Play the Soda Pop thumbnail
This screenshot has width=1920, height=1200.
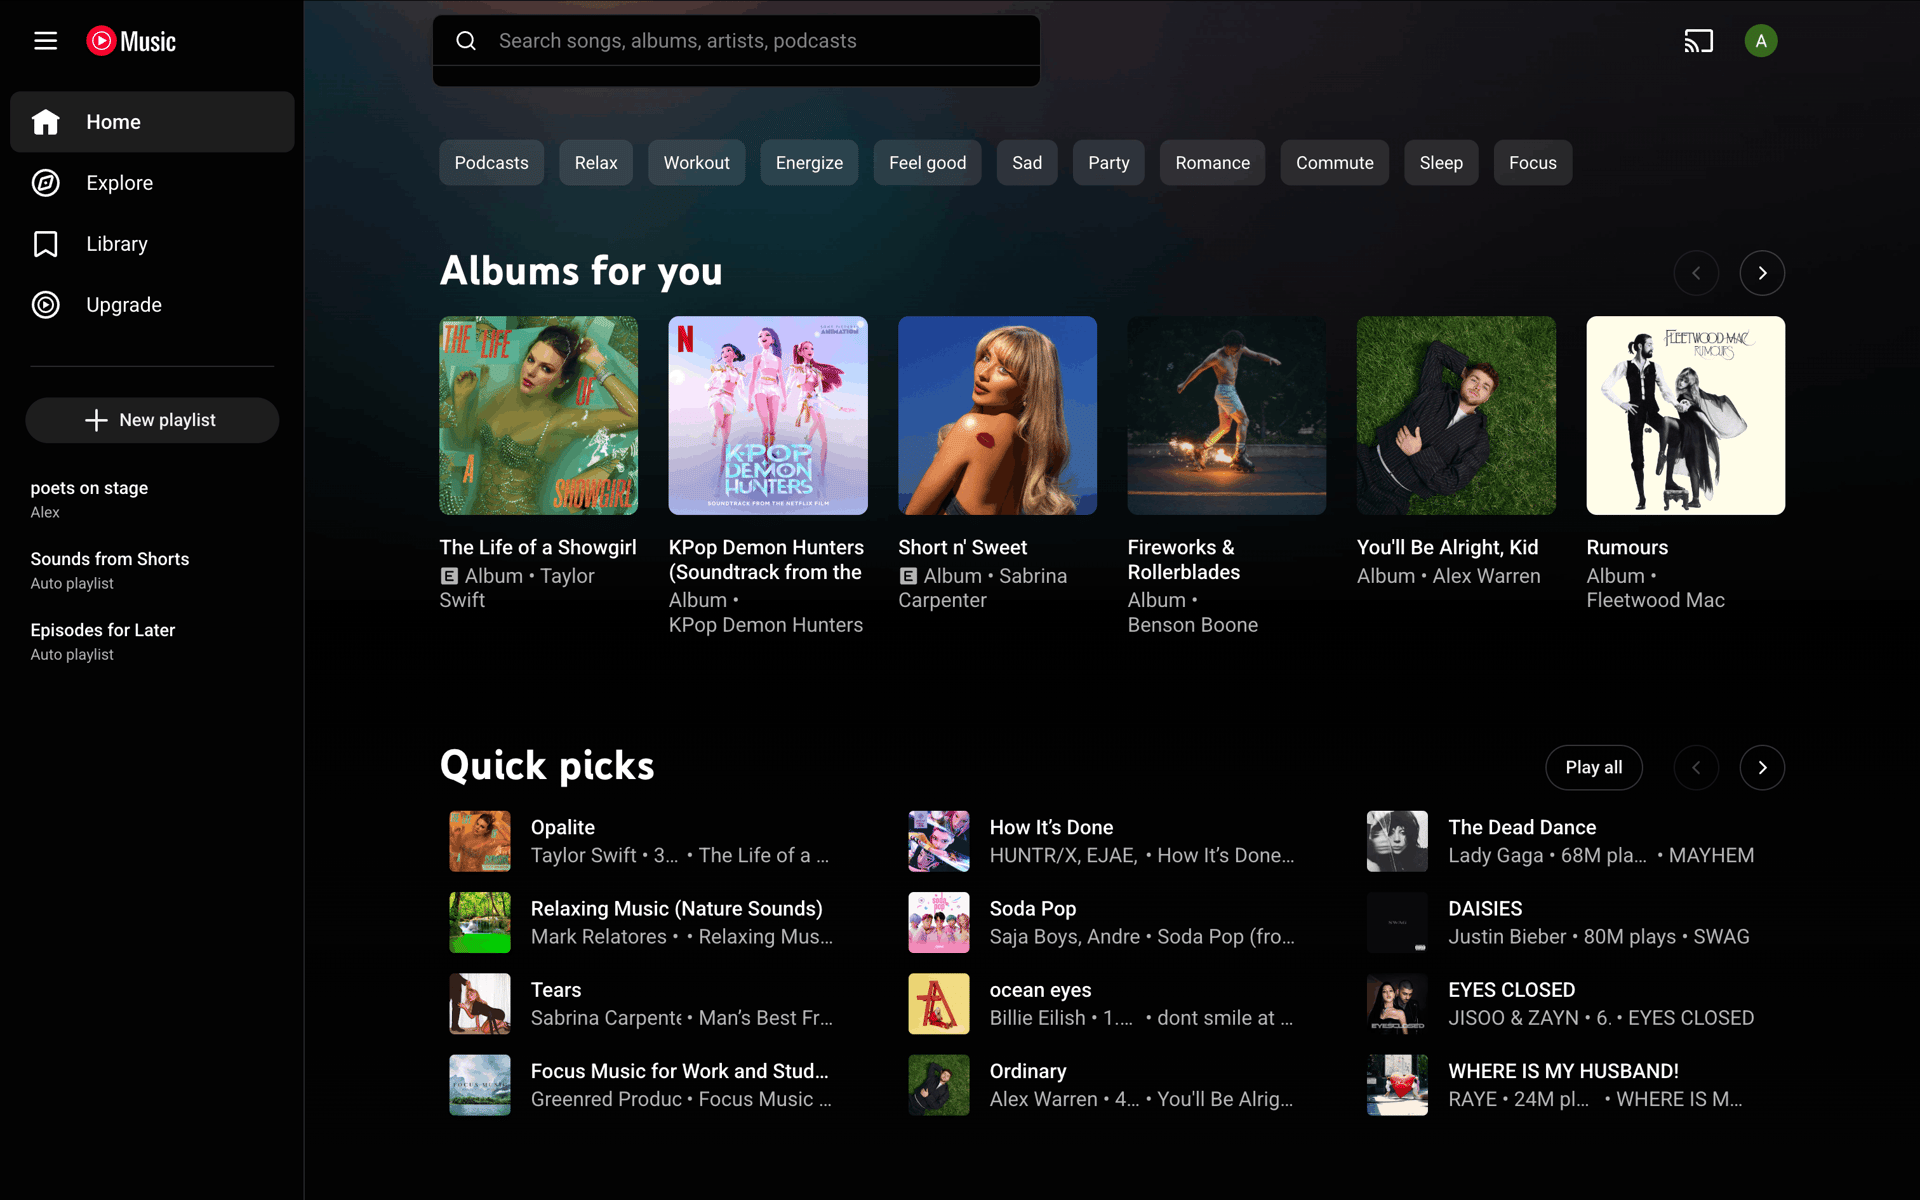pyautogui.click(x=939, y=922)
